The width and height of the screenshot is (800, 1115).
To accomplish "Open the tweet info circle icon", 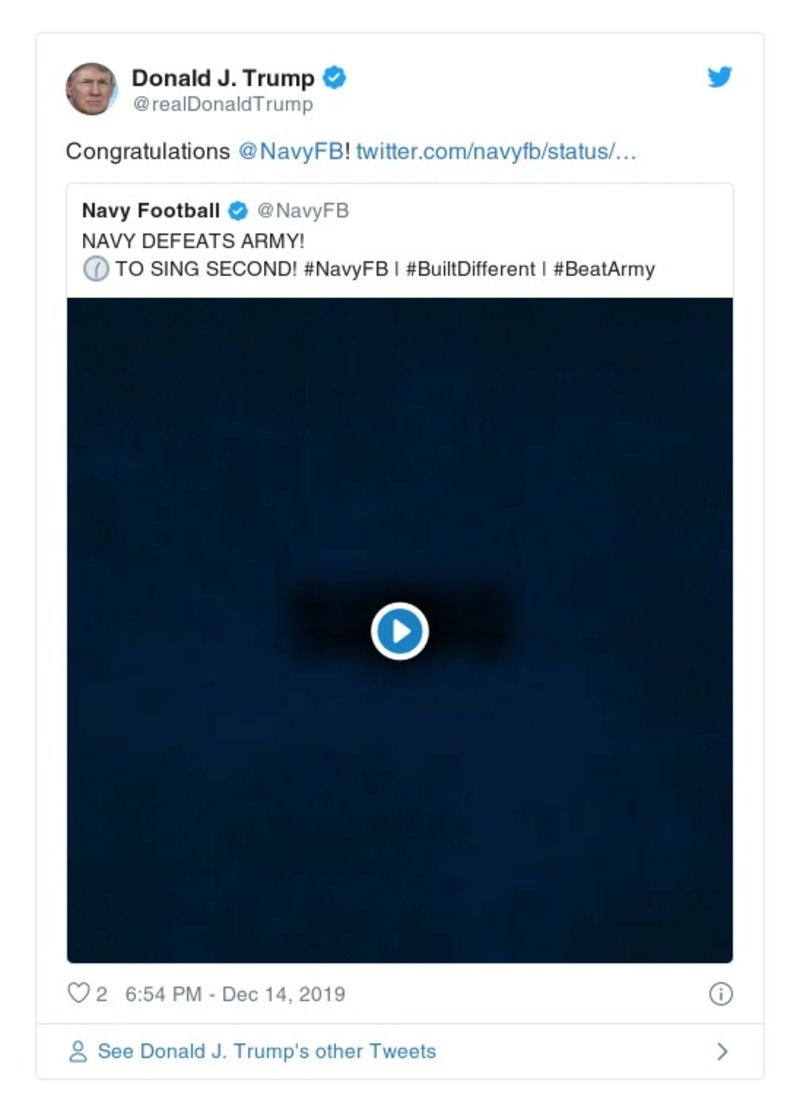I will [720, 993].
